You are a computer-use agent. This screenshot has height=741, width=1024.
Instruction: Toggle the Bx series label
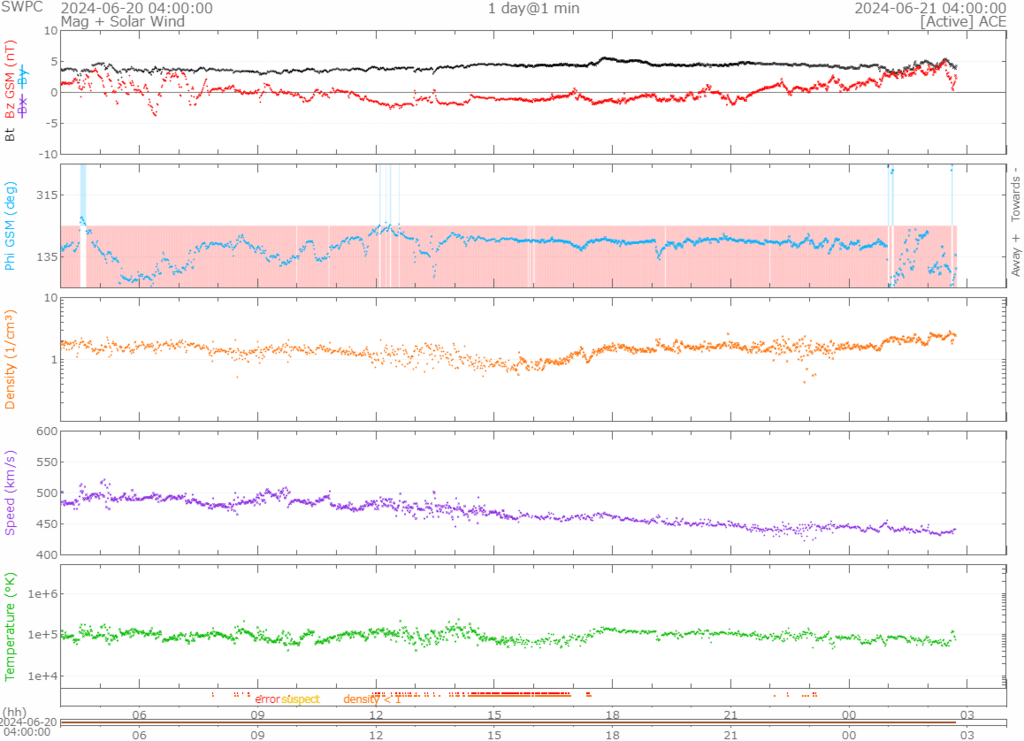click(24, 102)
